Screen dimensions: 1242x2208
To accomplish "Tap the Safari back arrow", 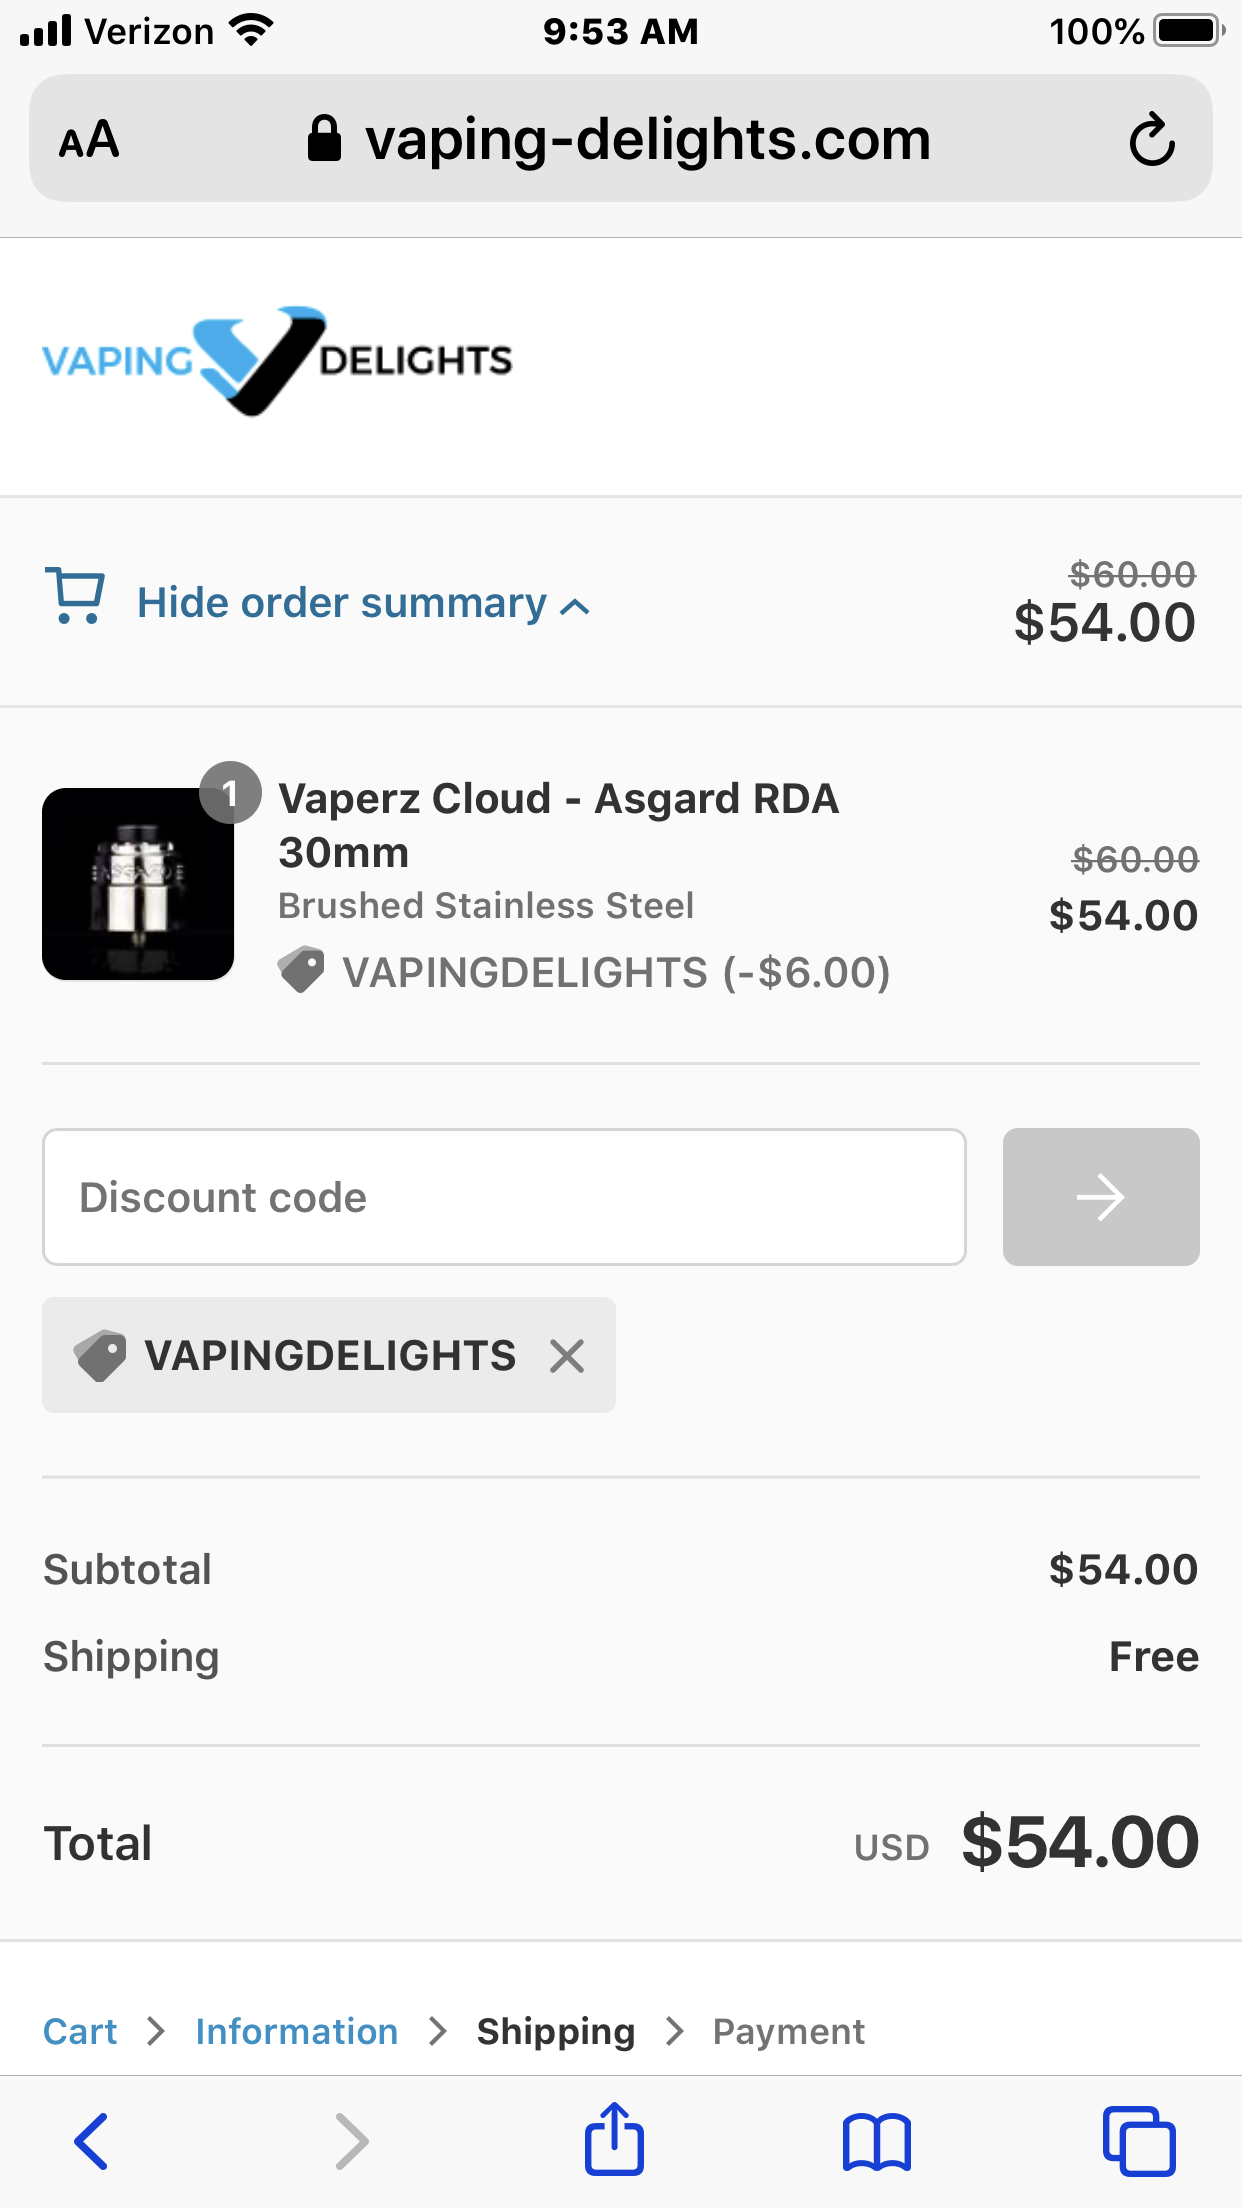I will [91, 2141].
